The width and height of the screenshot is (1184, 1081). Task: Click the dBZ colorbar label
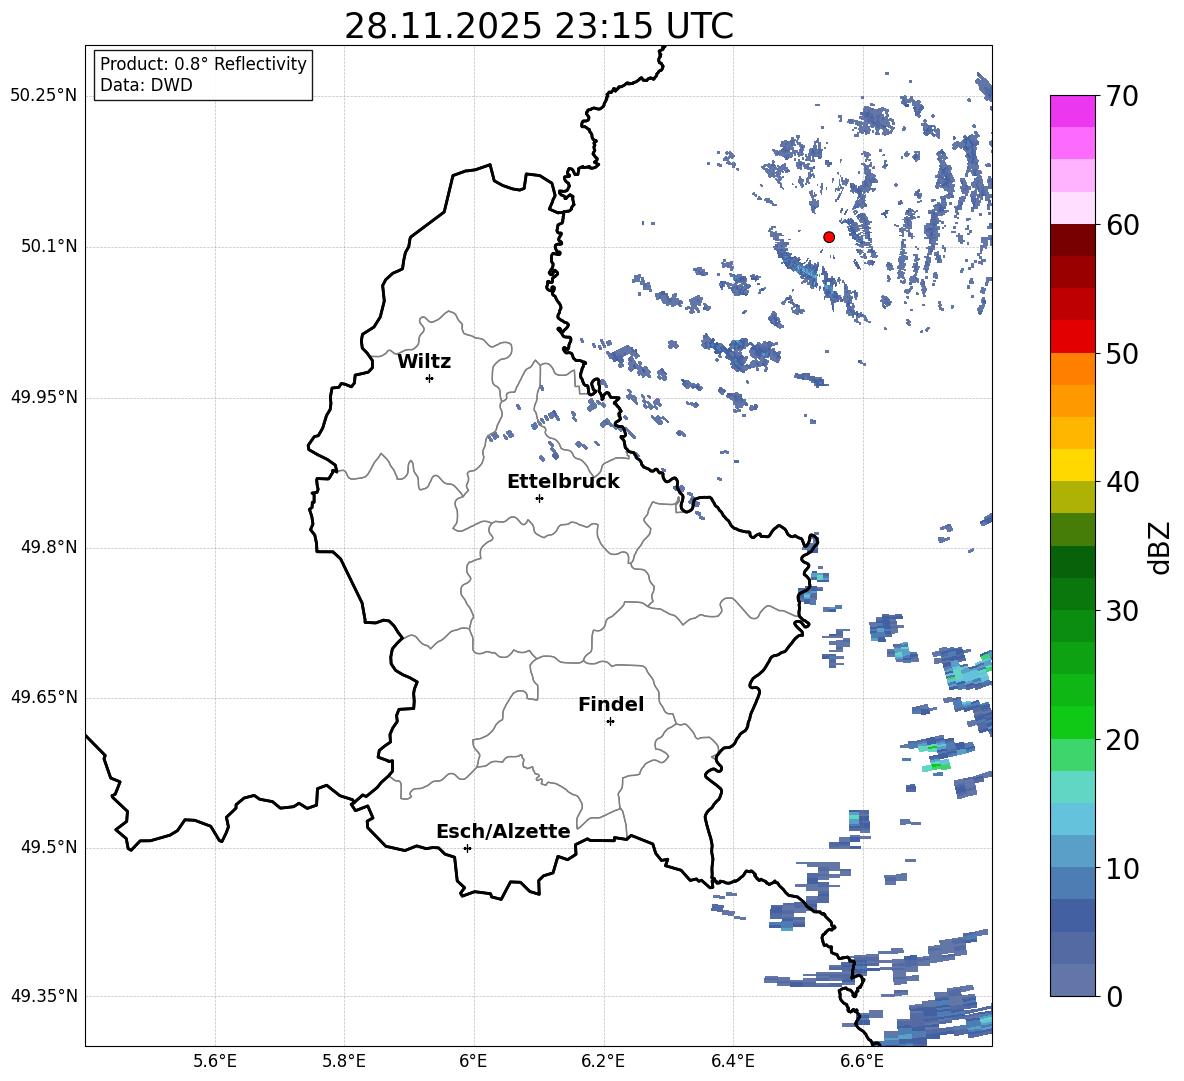tap(1161, 548)
